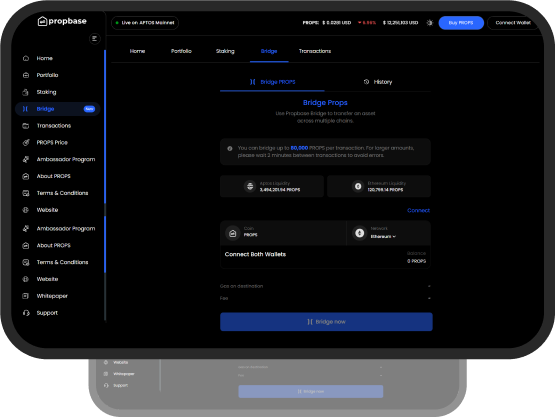Screen dimensions: 556x417
Task: Click the blue Connect link
Action: [418, 210]
